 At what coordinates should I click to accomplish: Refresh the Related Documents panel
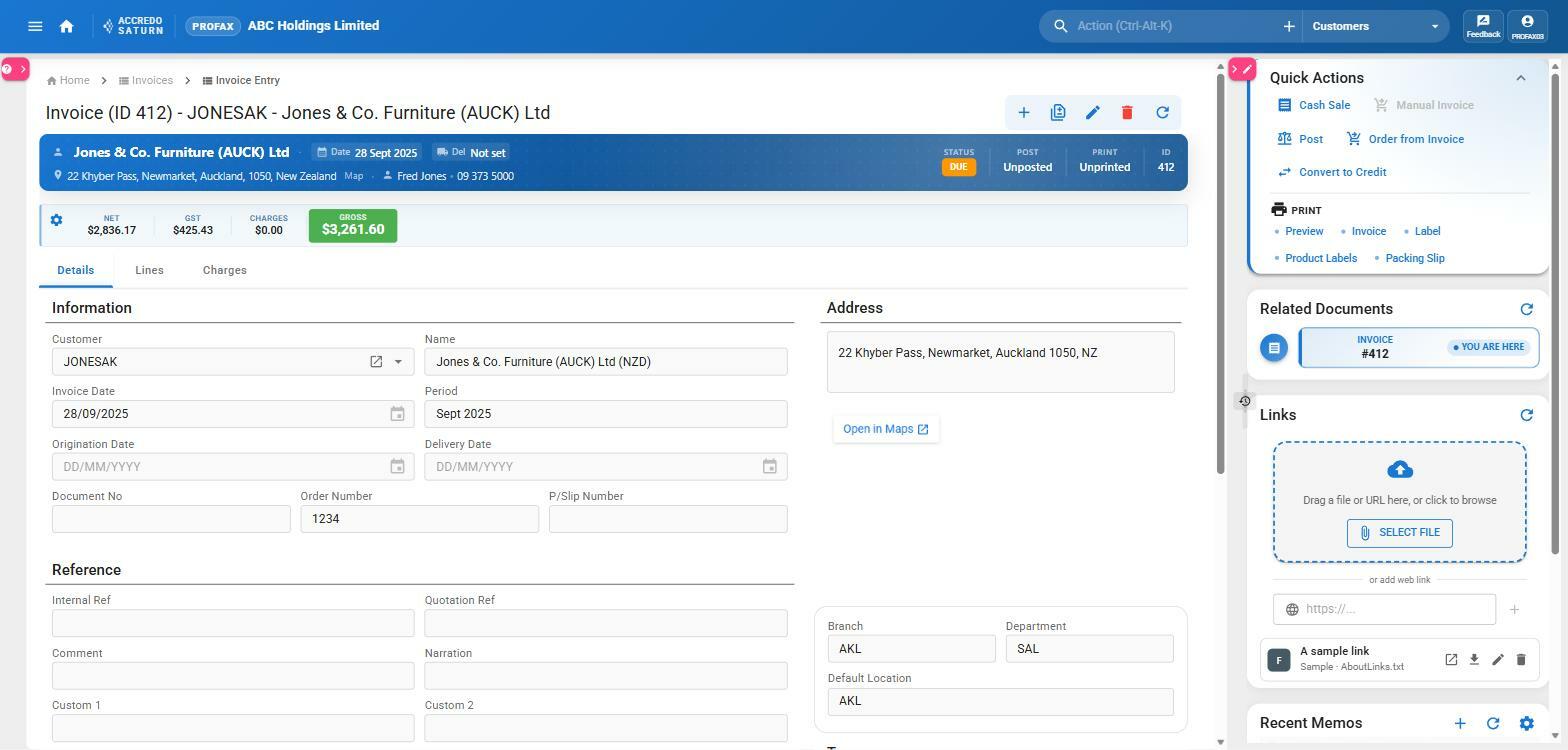click(x=1526, y=310)
